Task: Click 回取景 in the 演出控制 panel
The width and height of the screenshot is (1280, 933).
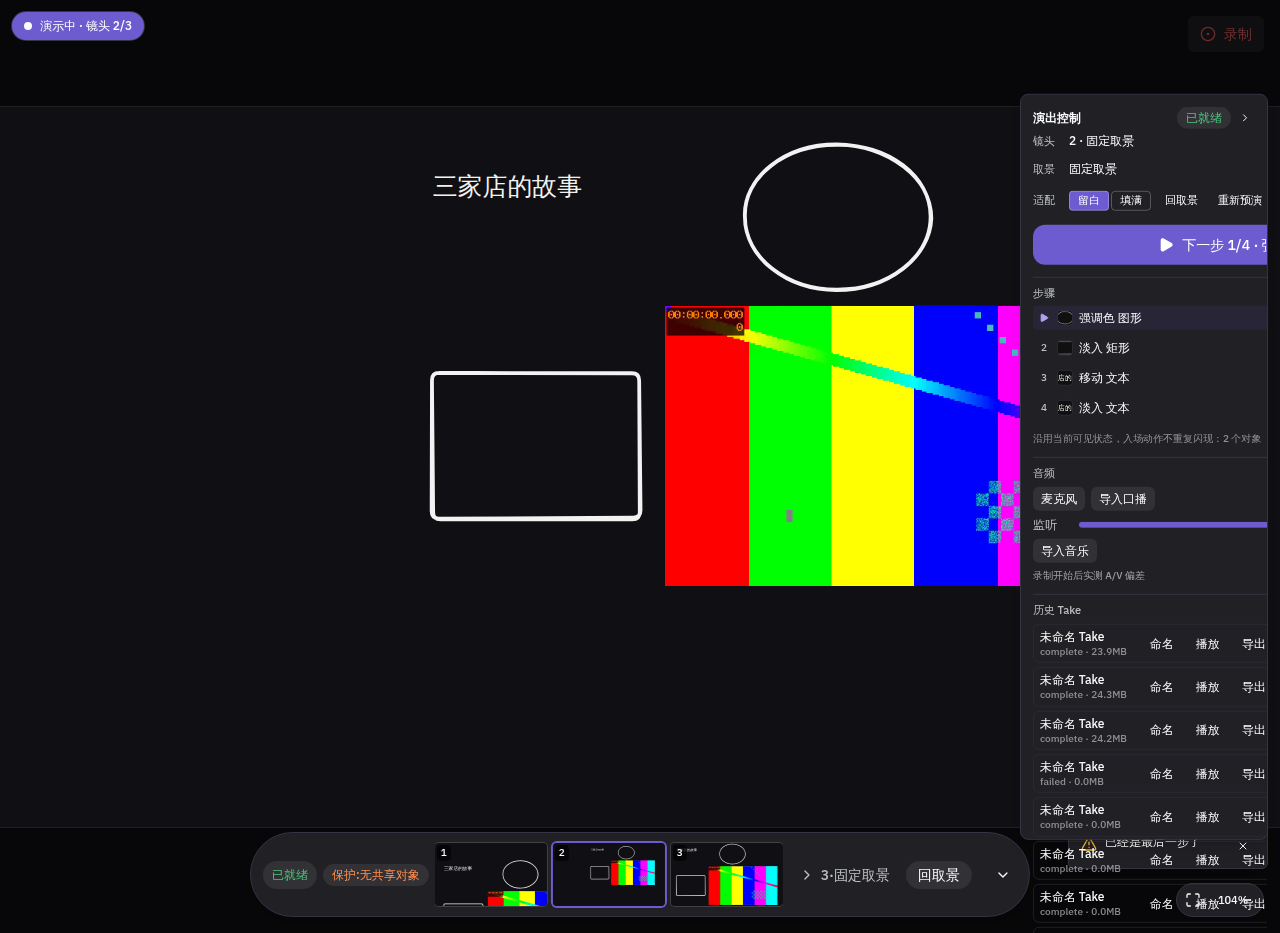Action: click(1181, 201)
